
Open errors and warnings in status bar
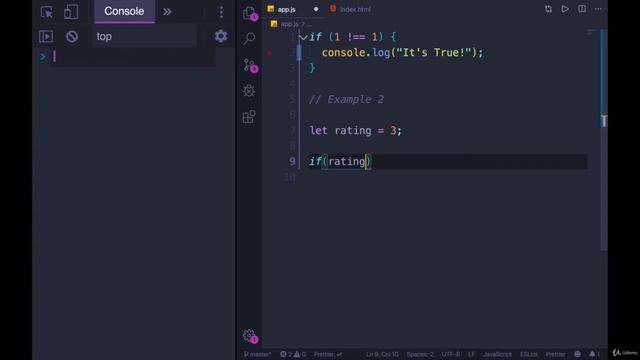pos(293,354)
